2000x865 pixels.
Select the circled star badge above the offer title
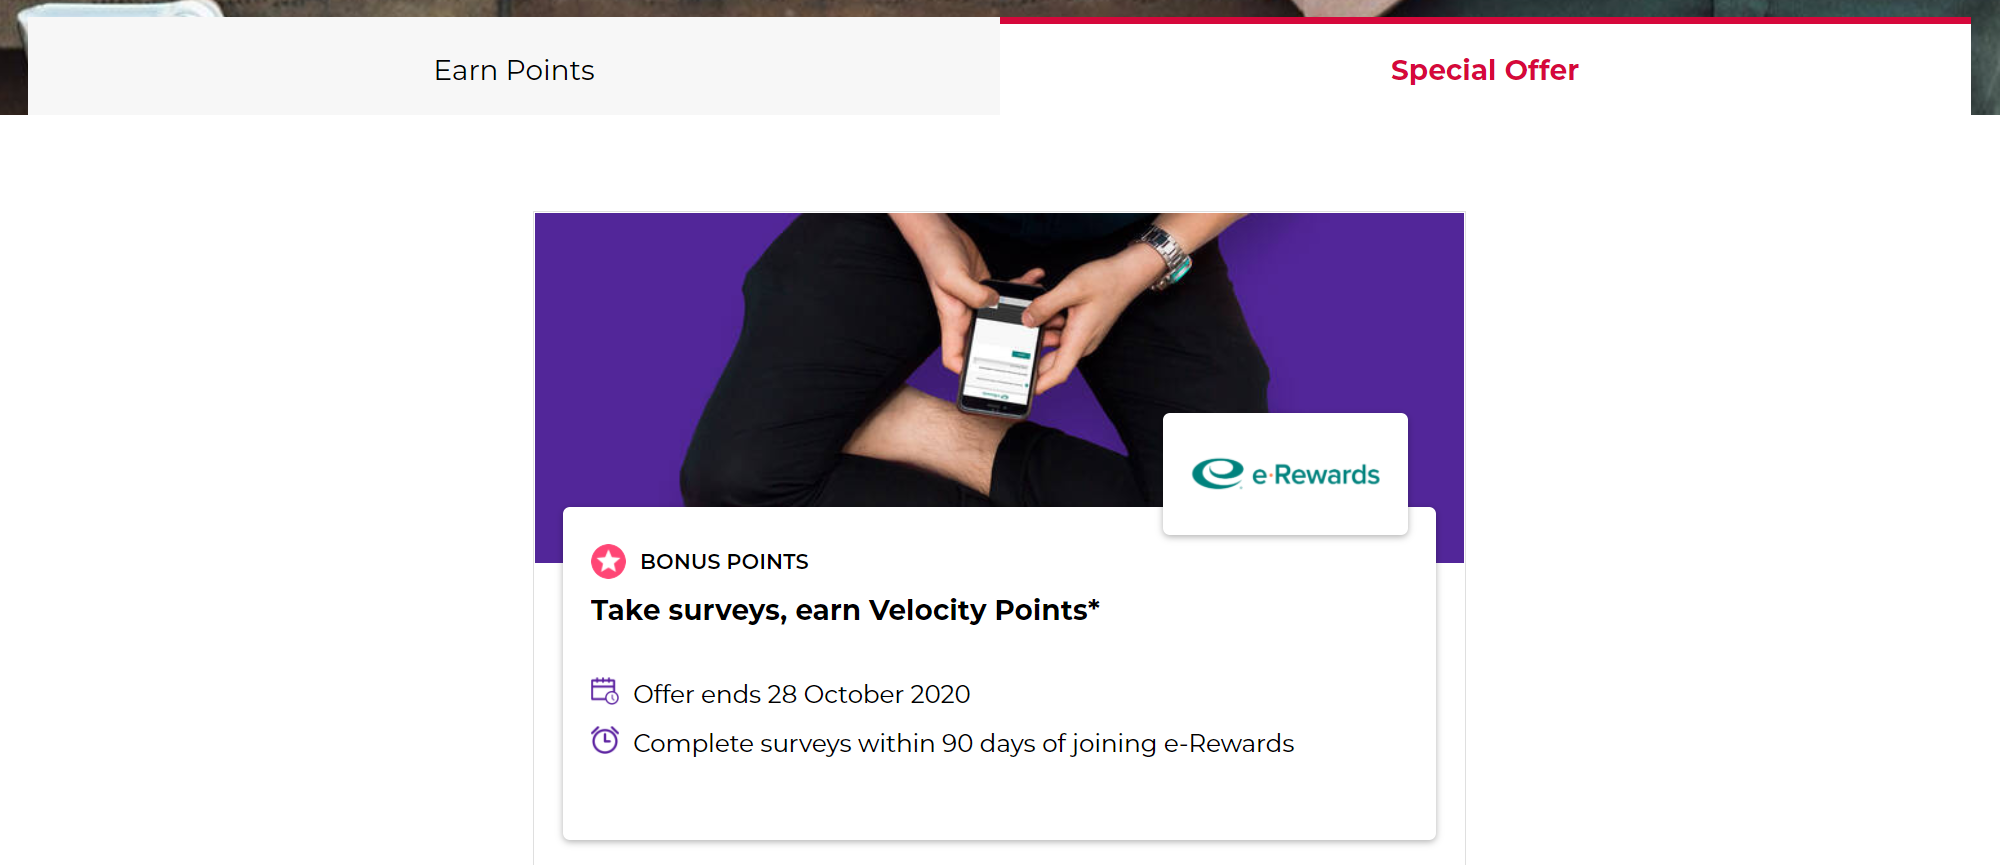click(607, 562)
